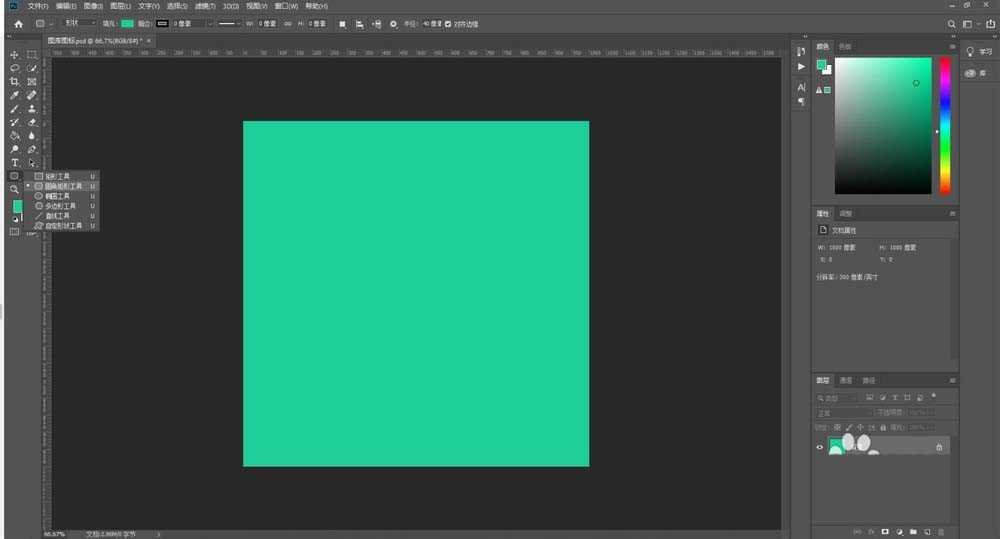Click the lock icon on the layer
The width and height of the screenshot is (1000, 539).
click(938, 447)
